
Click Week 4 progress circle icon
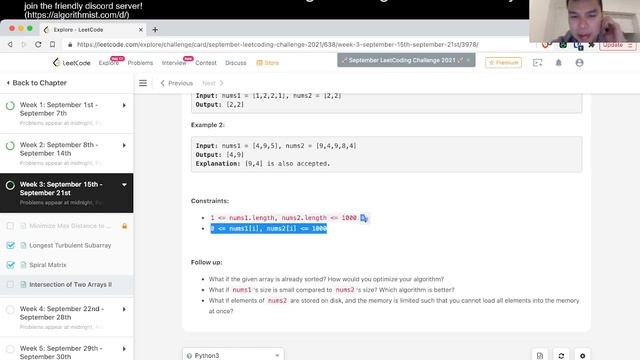(x=10, y=310)
